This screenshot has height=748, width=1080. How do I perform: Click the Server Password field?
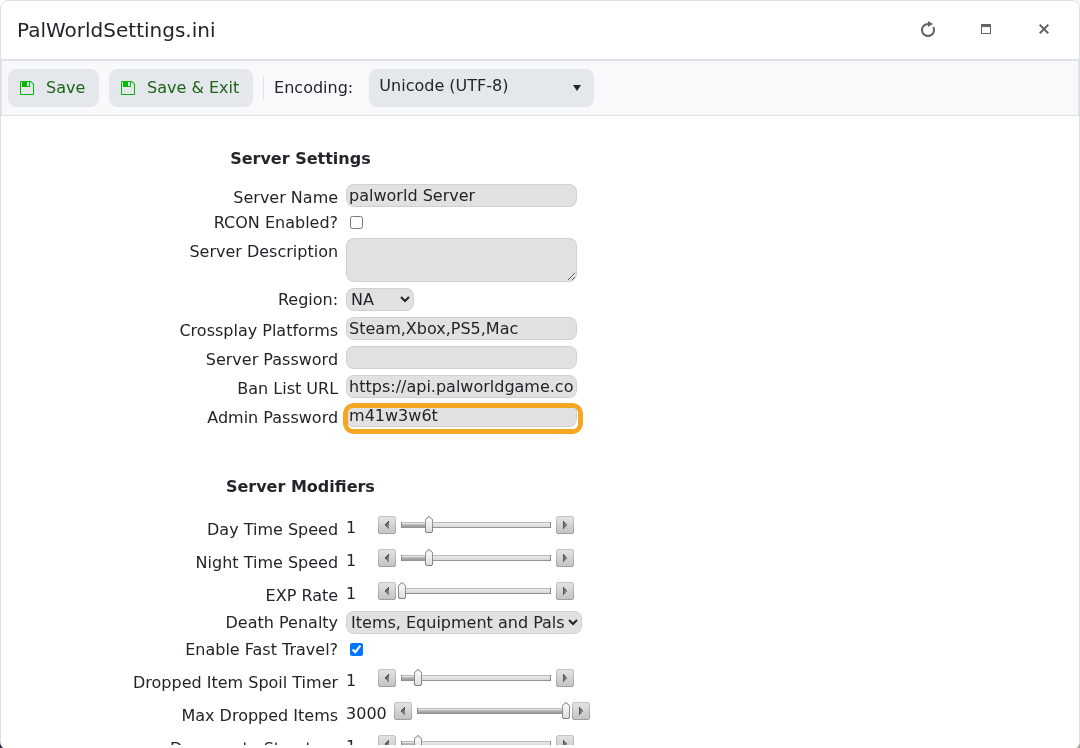click(461, 357)
